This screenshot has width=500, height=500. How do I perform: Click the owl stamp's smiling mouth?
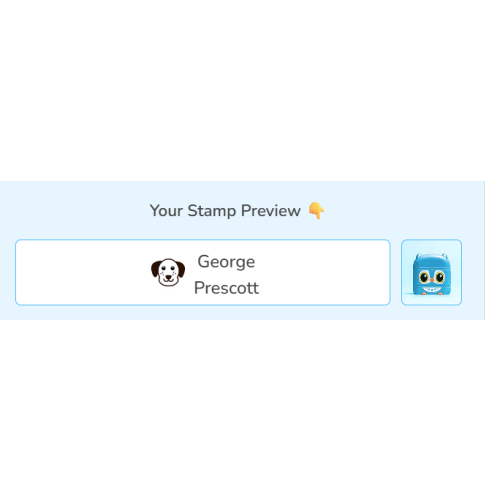pyautogui.click(x=432, y=289)
